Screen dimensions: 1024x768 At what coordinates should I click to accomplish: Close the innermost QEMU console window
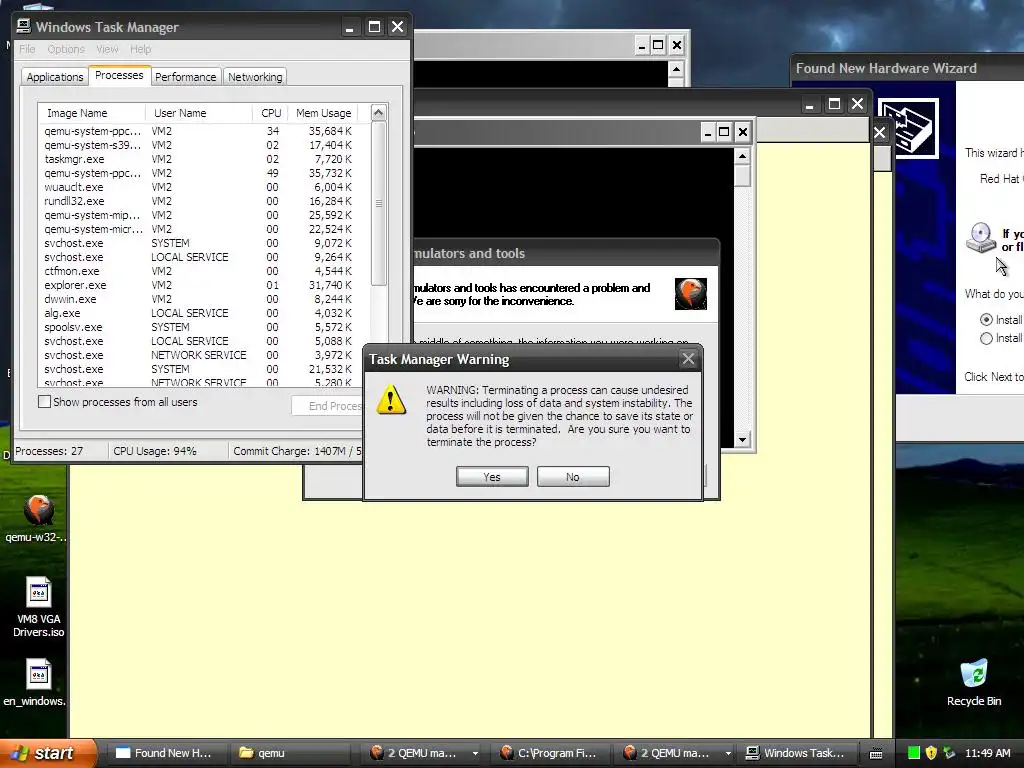tap(743, 133)
